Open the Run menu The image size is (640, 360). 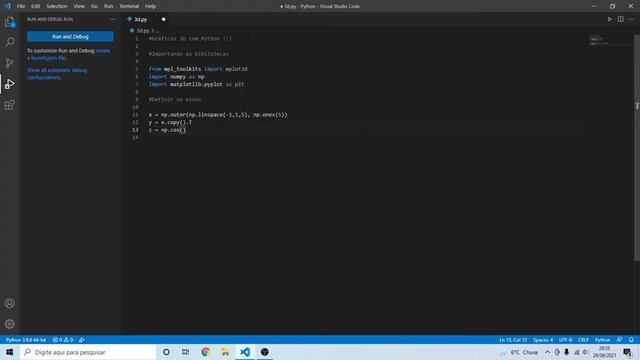(108, 6)
